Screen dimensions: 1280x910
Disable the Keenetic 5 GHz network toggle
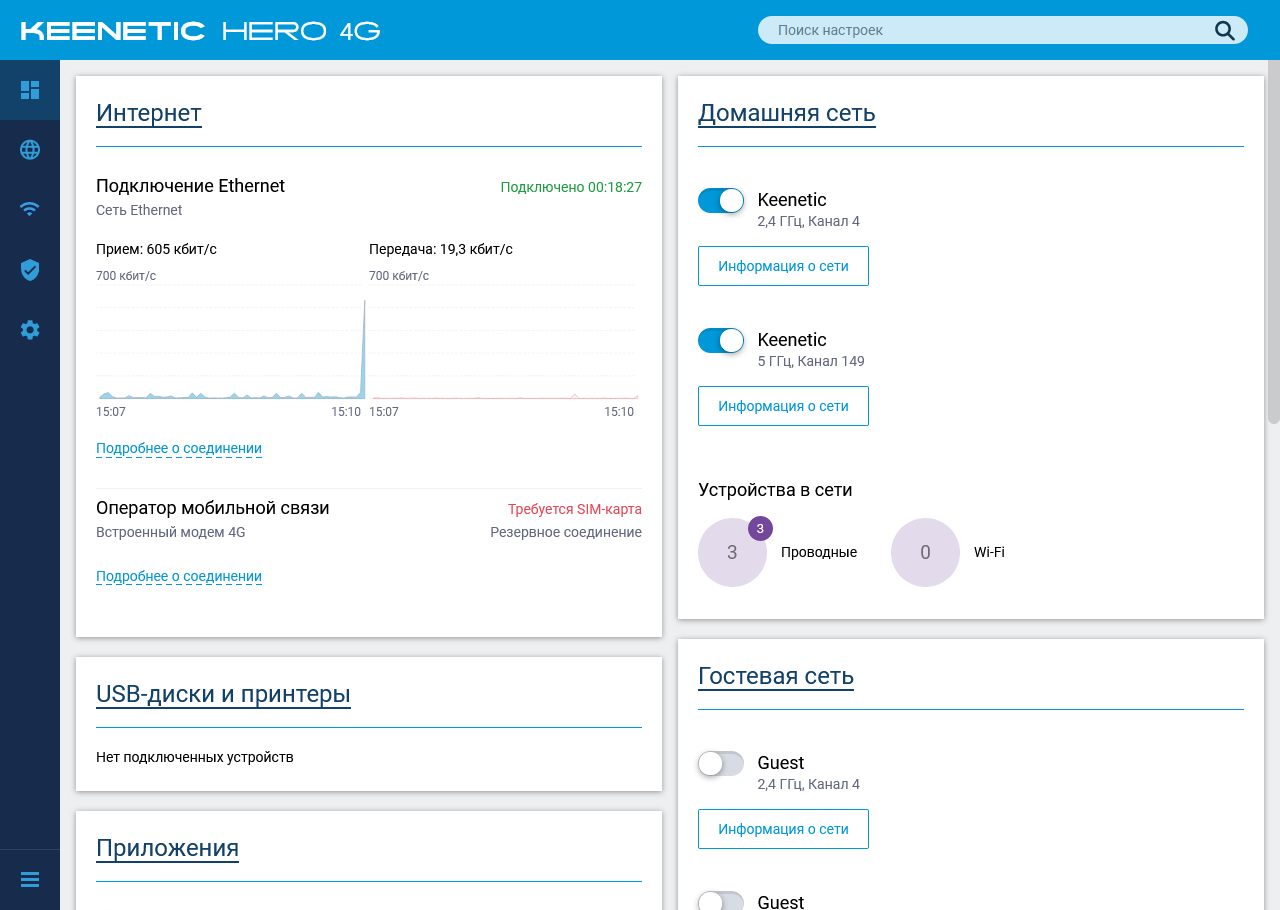point(721,340)
